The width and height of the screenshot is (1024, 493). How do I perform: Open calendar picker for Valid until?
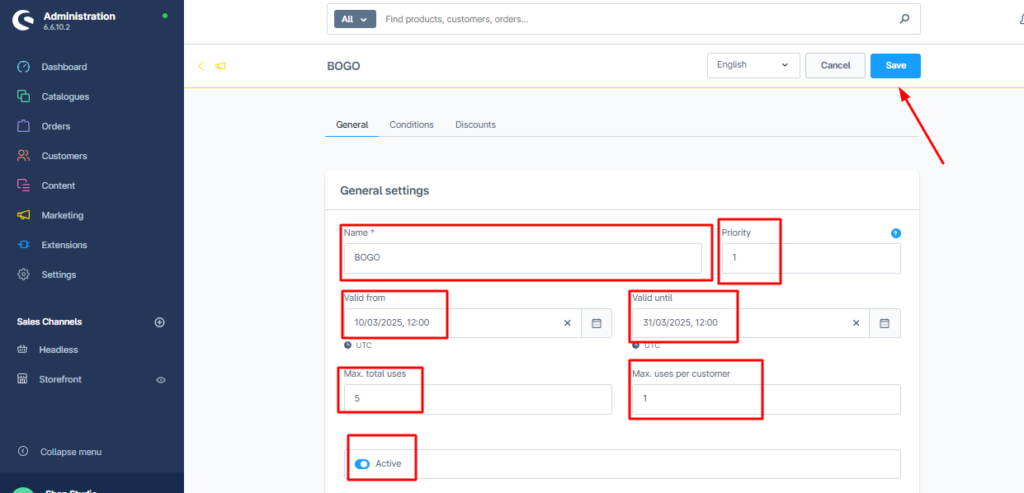[885, 323]
